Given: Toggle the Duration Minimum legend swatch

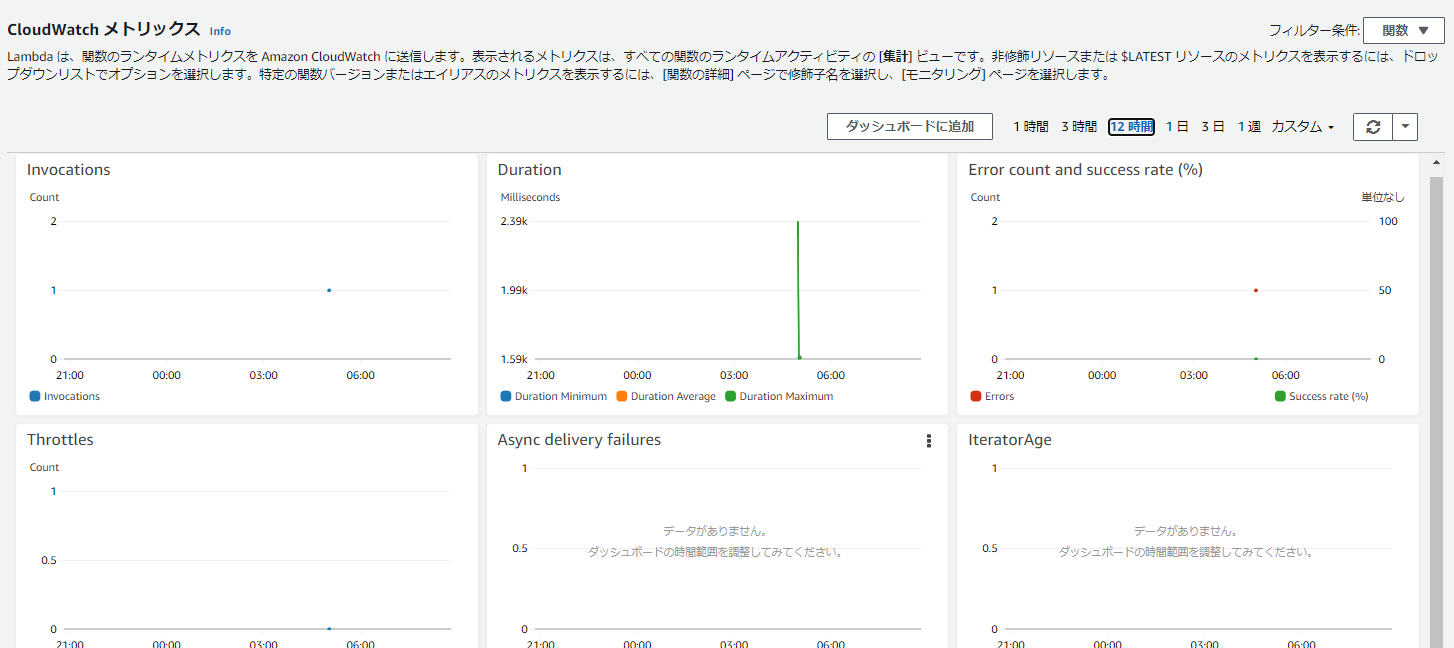Looking at the screenshot, I should point(506,396).
